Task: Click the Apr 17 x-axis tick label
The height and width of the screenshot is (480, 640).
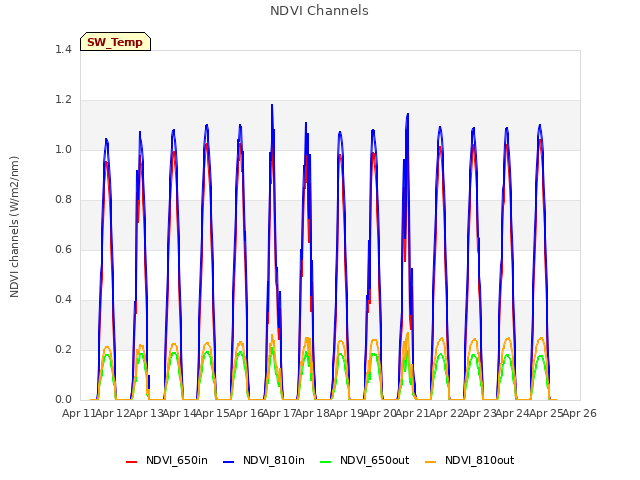Action: pyautogui.click(x=279, y=413)
